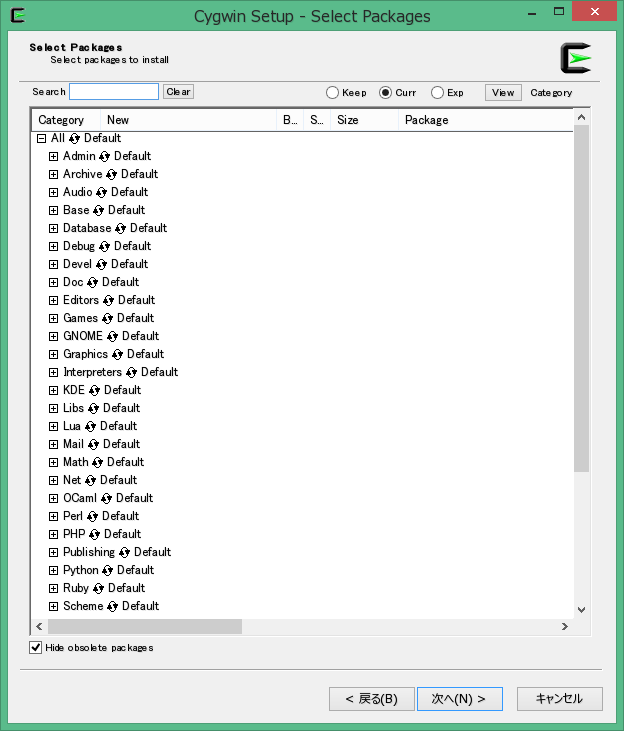Click the cycle icon beside Debug

pos(104,247)
